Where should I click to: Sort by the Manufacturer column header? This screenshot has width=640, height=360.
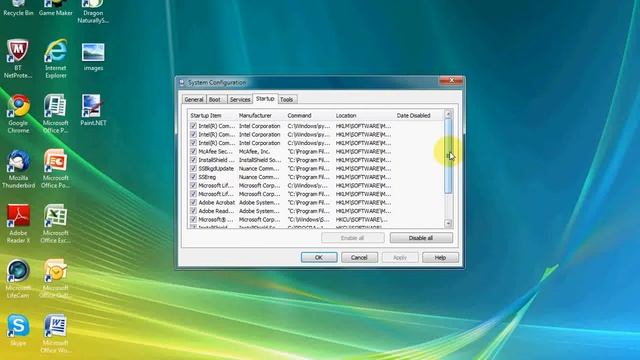coord(261,116)
